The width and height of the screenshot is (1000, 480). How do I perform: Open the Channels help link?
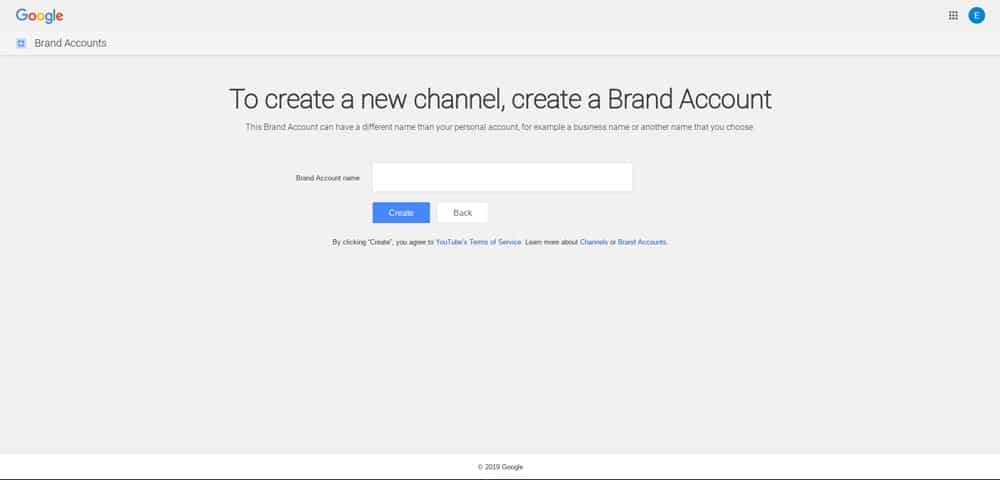[x=594, y=242]
